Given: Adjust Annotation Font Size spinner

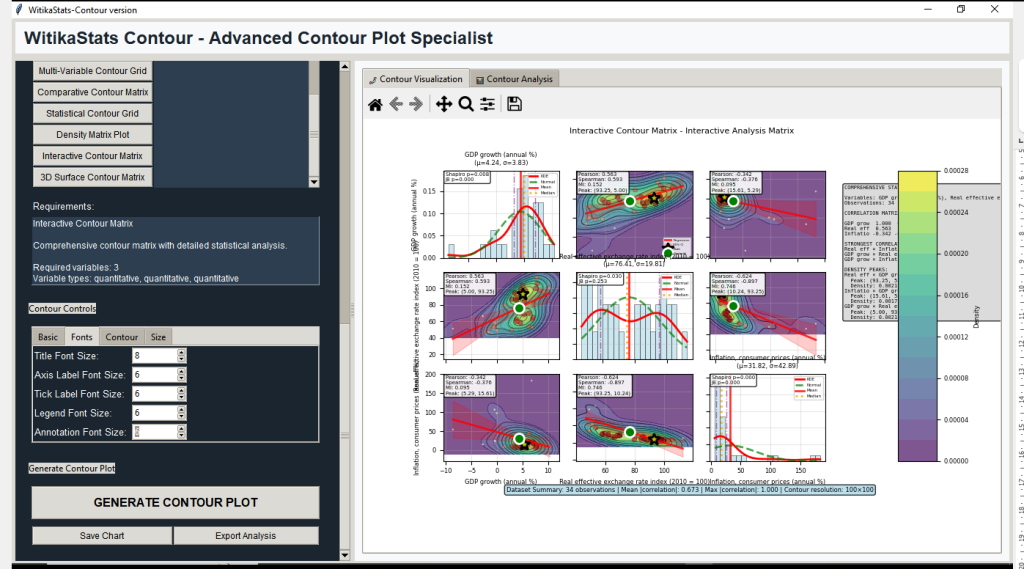Looking at the screenshot, I should [182, 432].
